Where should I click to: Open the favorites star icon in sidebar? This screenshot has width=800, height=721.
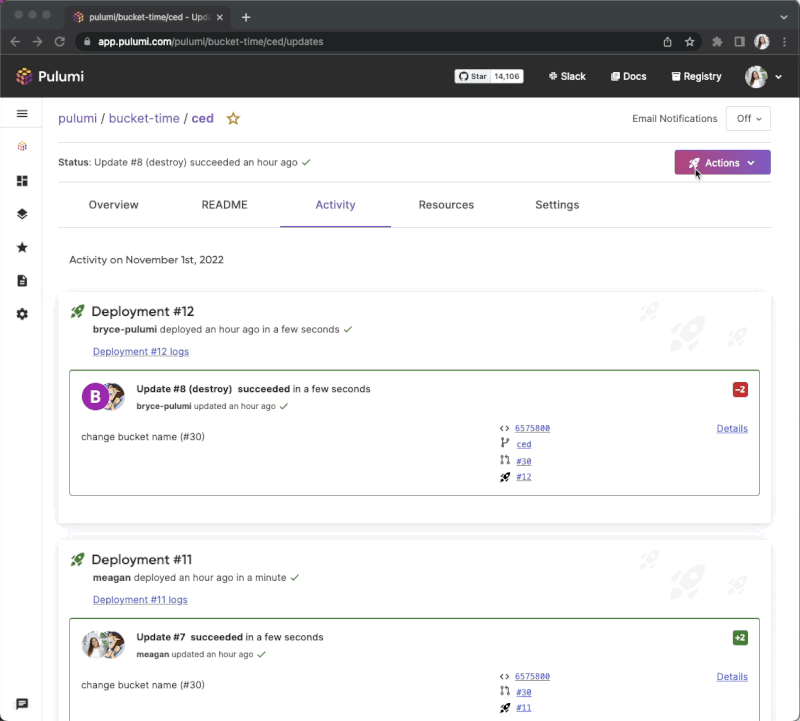click(x=22, y=247)
